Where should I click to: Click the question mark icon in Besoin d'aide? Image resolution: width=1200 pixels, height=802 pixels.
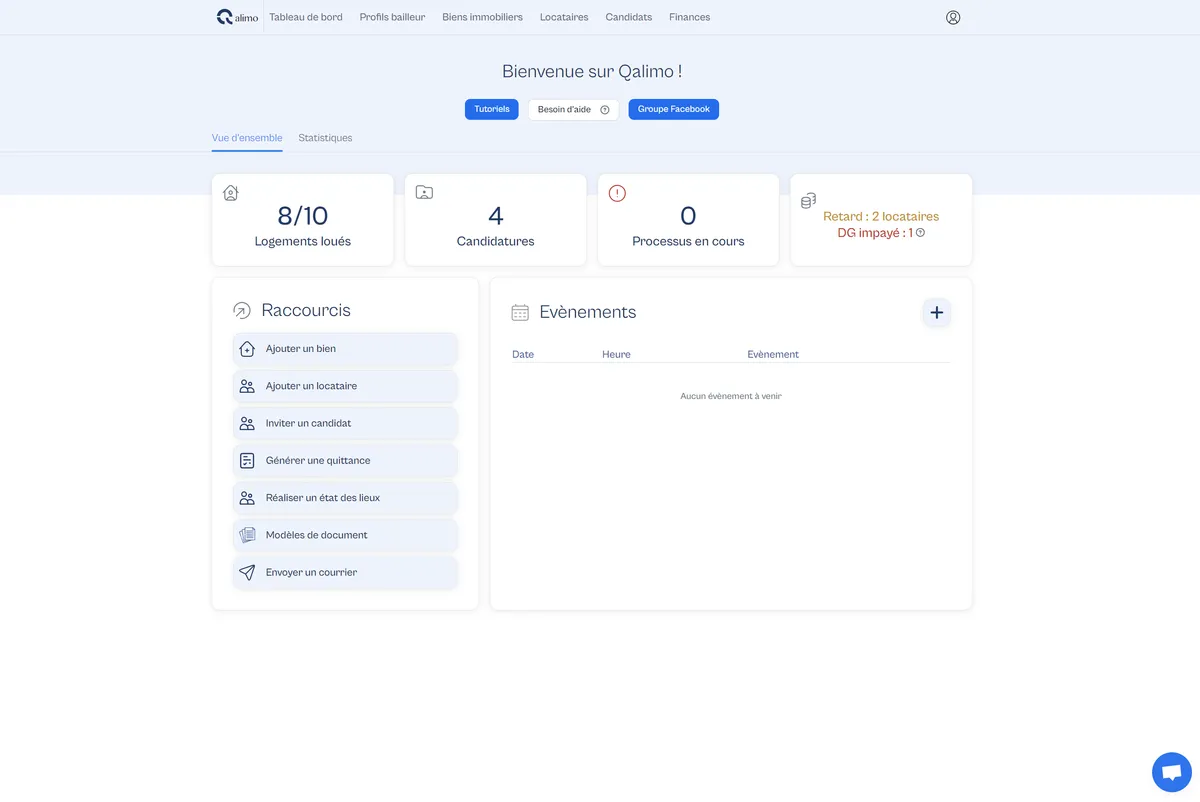coord(605,110)
